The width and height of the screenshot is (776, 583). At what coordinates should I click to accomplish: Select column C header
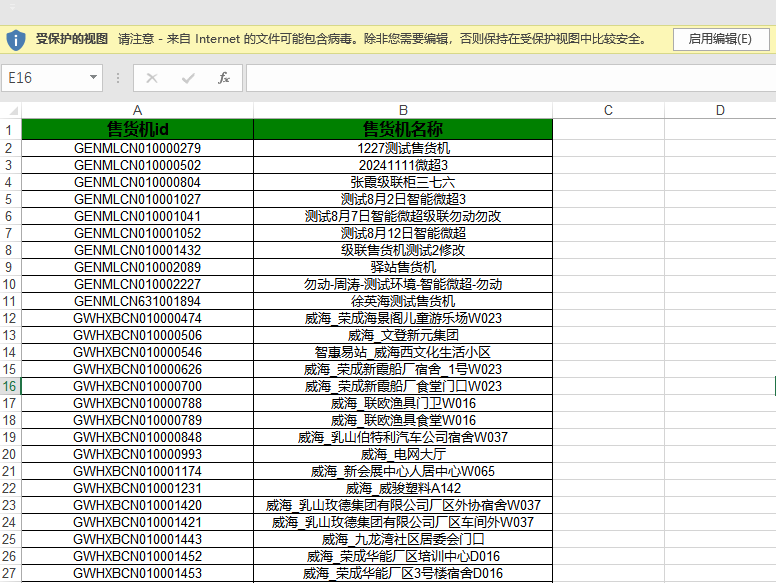[608, 110]
